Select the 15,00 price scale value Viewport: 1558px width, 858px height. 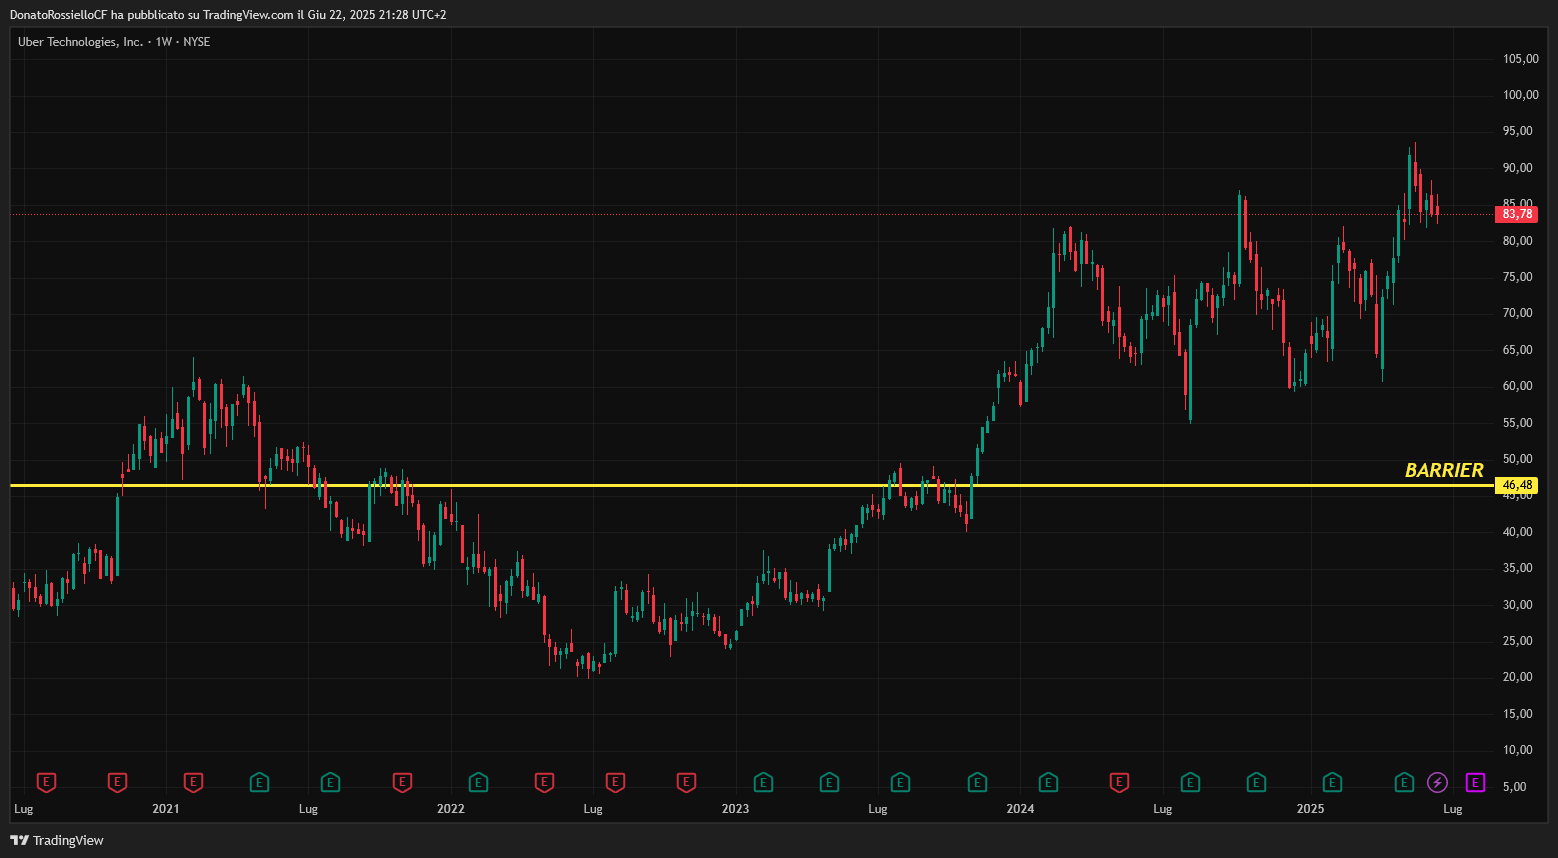tap(1518, 714)
